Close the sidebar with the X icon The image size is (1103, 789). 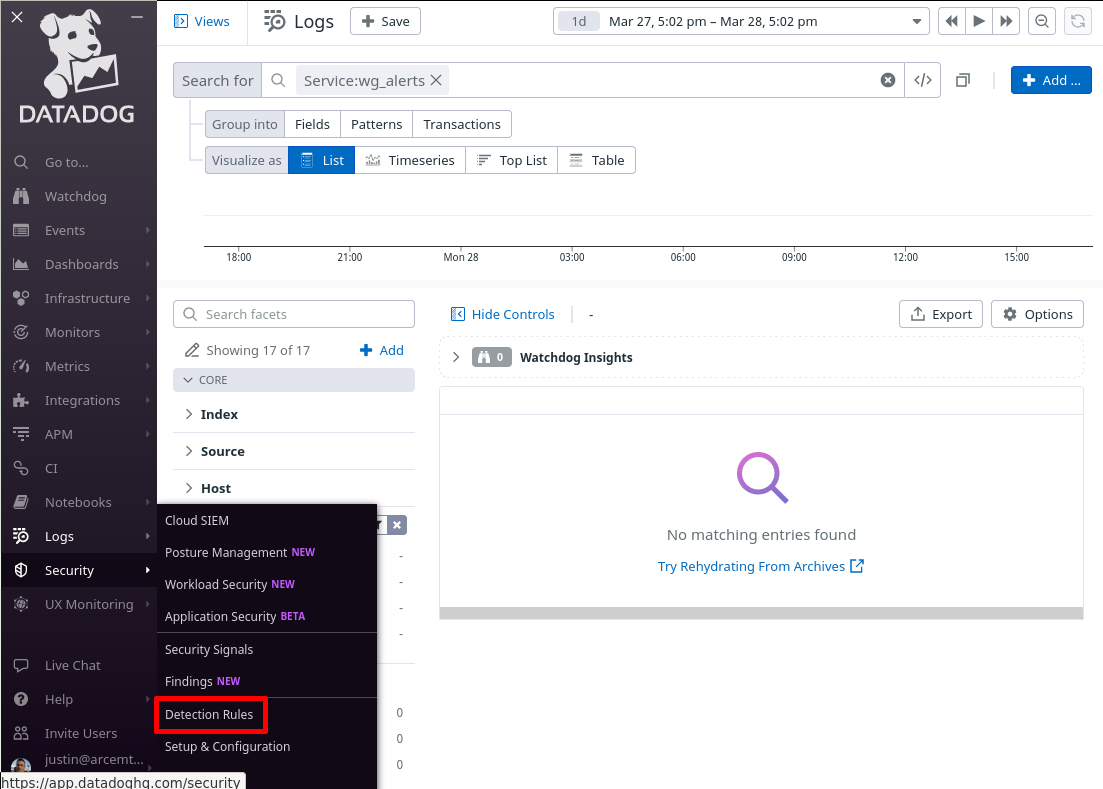tap(17, 17)
